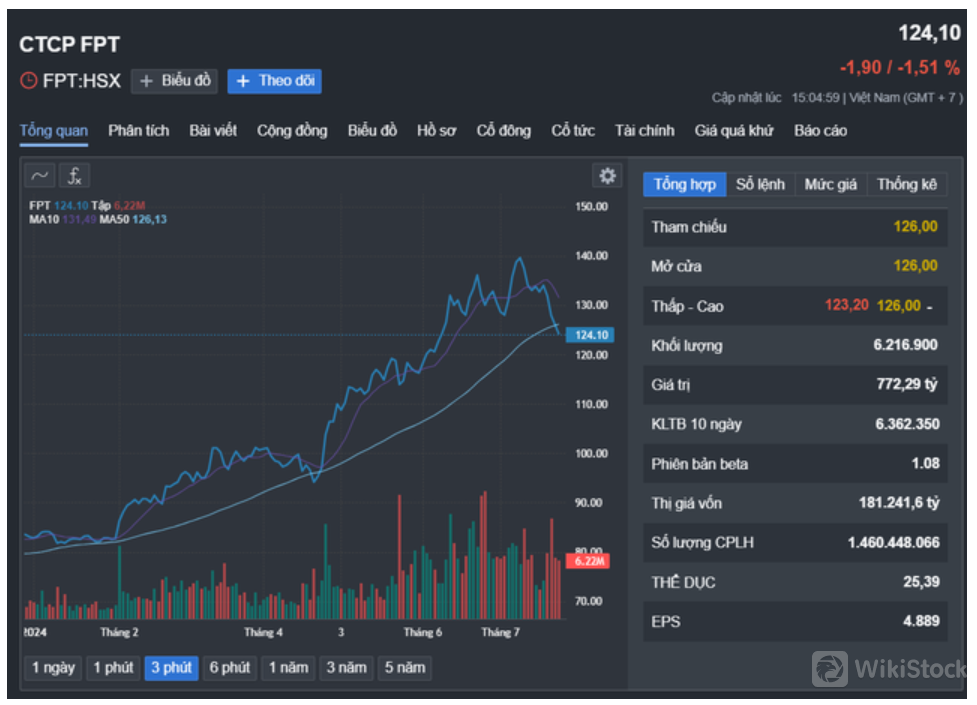Open chart settings gear icon
977x705 pixels.
click(607, 176)
